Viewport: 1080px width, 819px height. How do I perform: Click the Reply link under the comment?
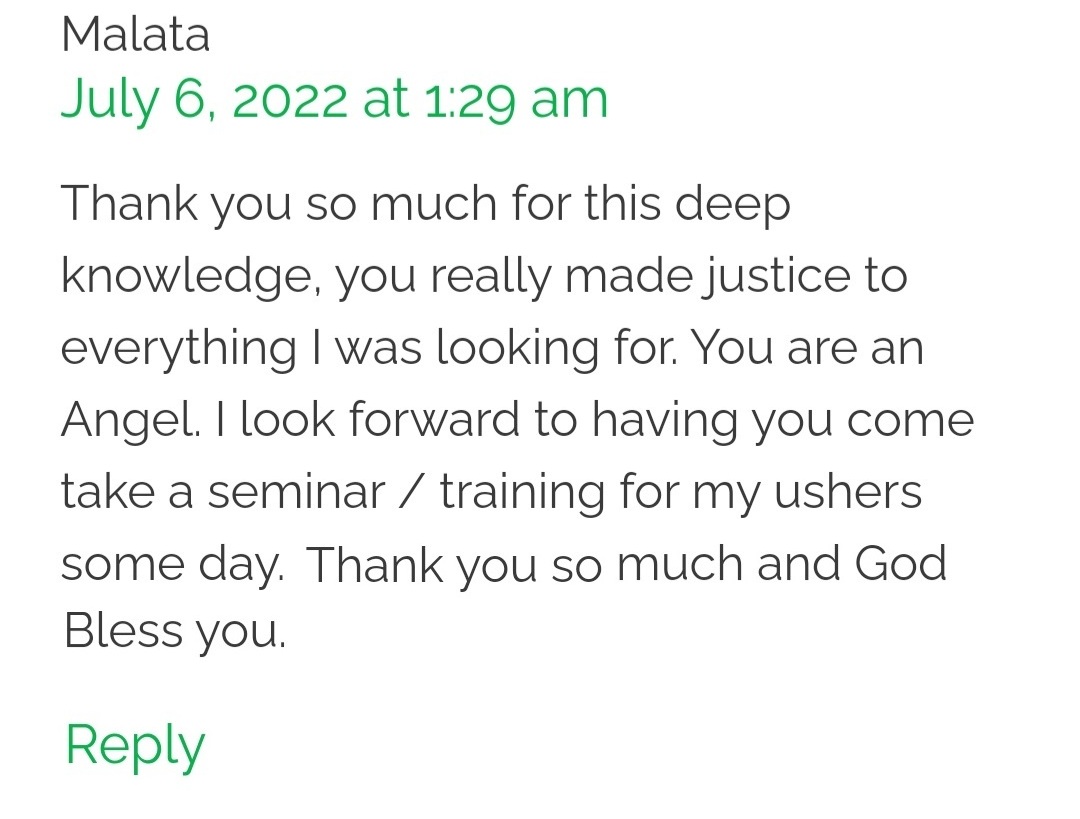(135, 746)
